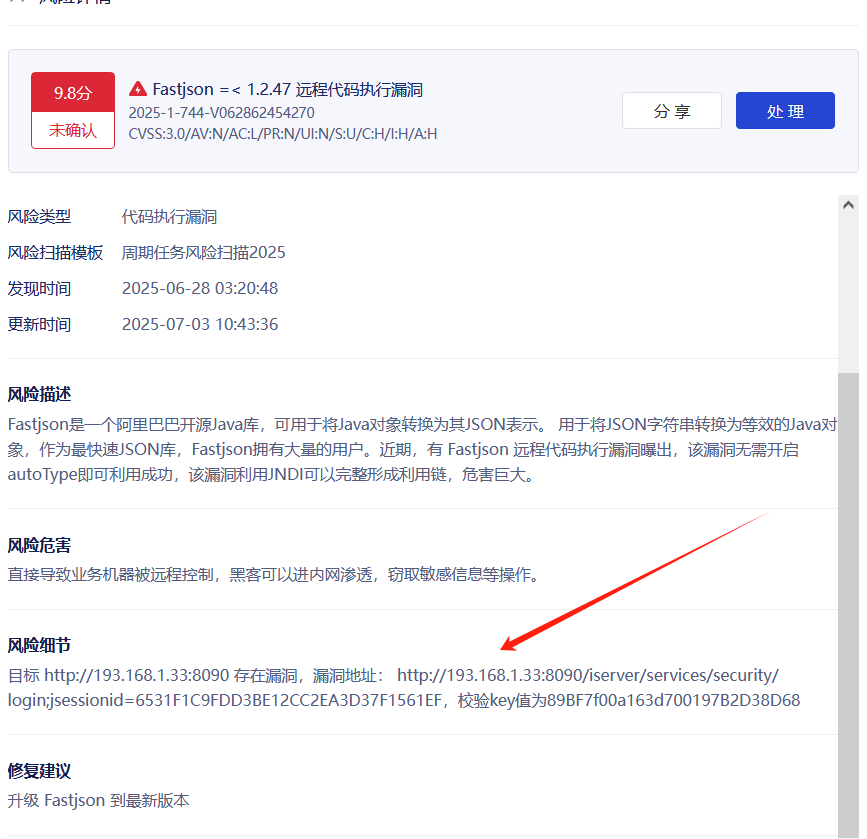Image resolution: width=867 pixels, height=839 pixels.
Task: Select the 9.8分 score badge
Action: 73,92
